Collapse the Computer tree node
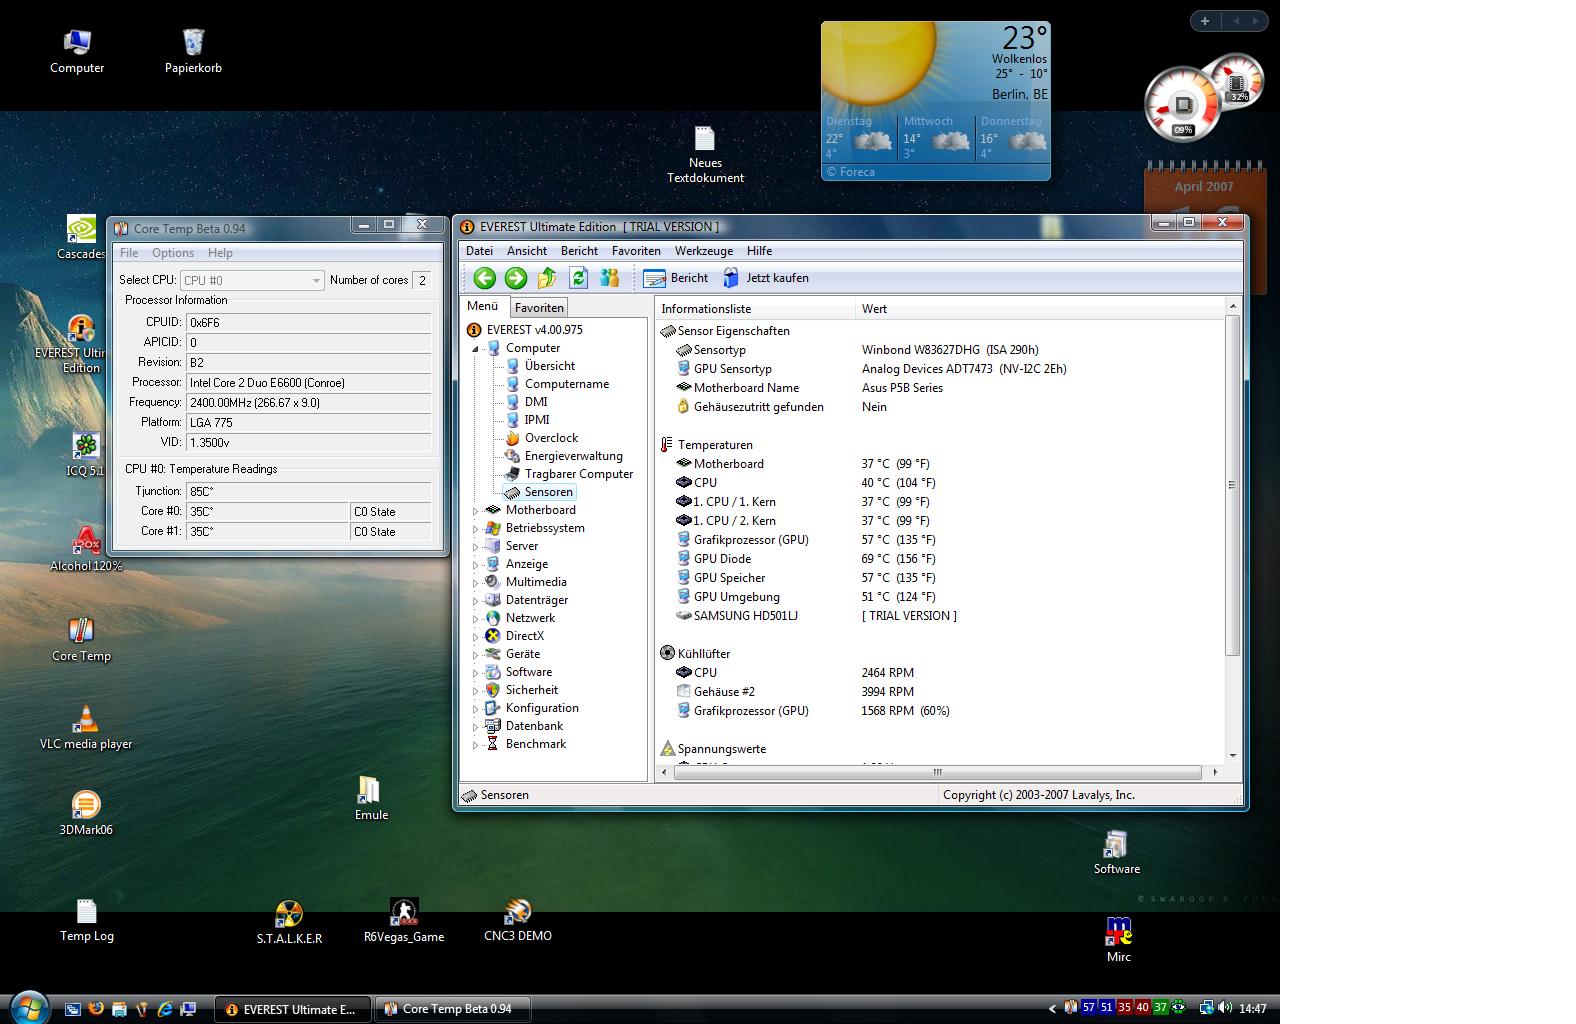The width and height of the screenshot is (1576, 1024). tap(476, 349)
